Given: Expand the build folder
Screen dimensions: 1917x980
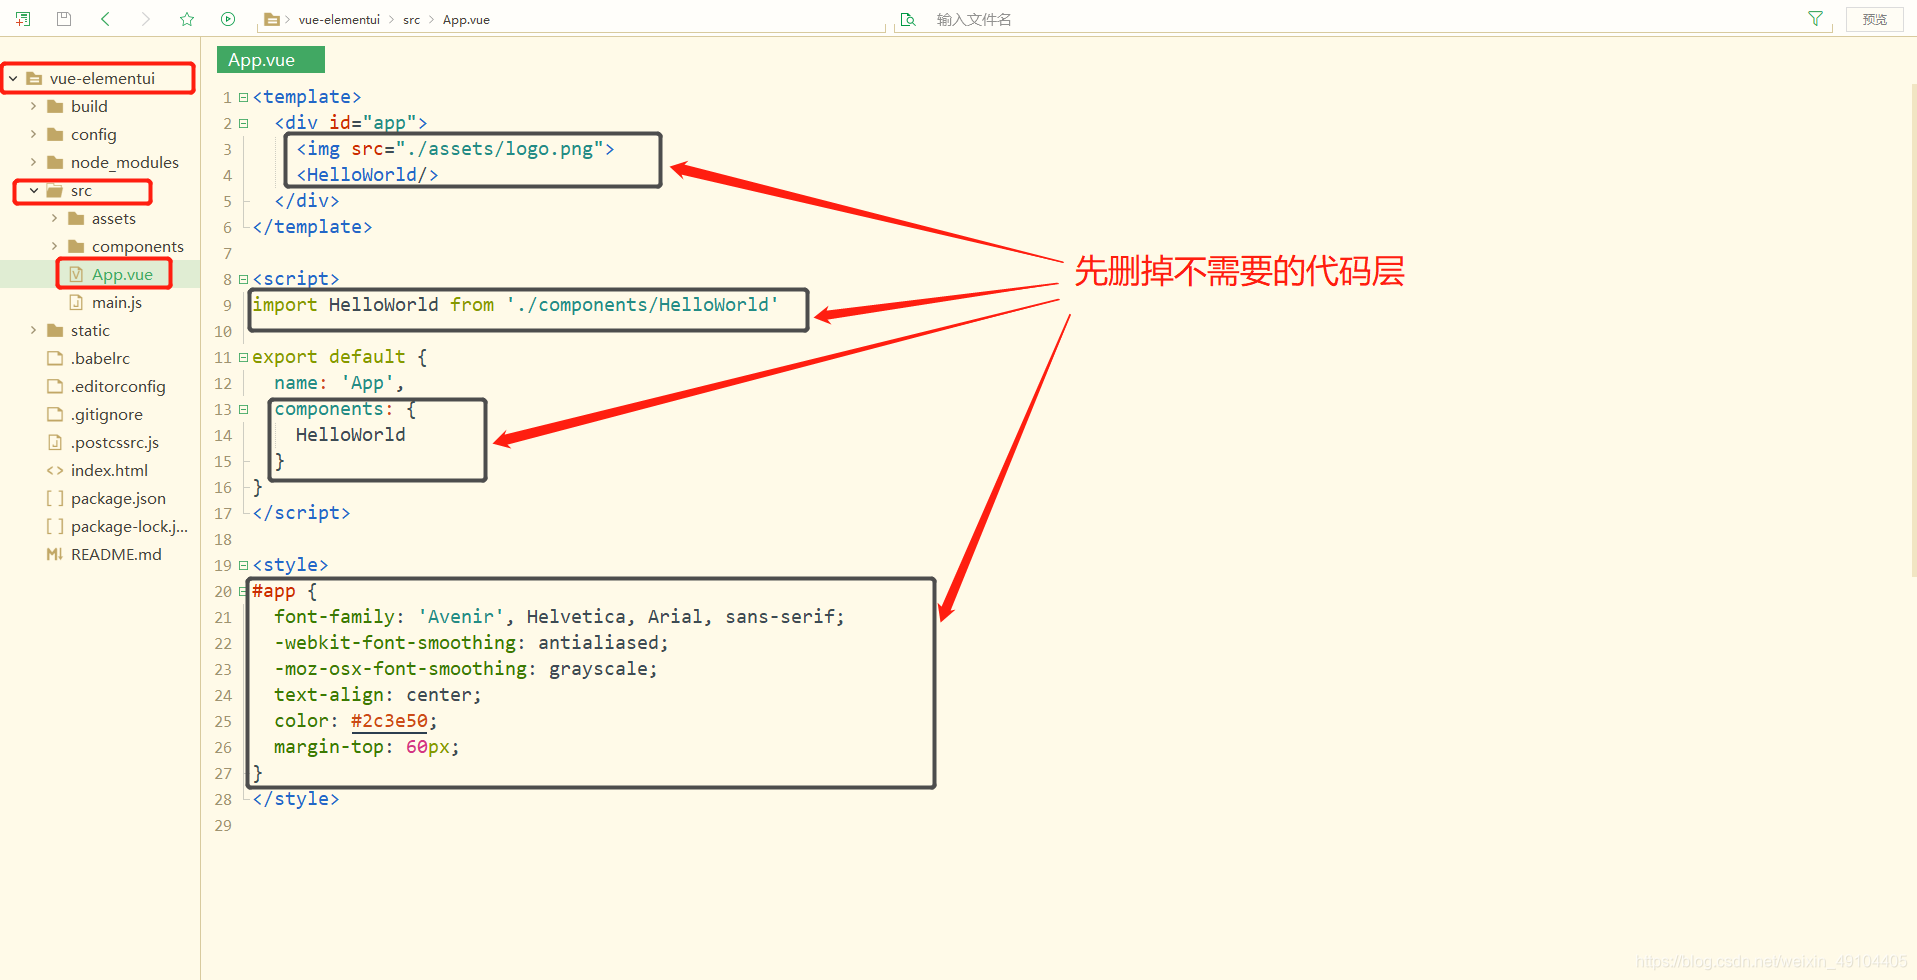Looking at the screenshot, I should (x=33, y=106).
